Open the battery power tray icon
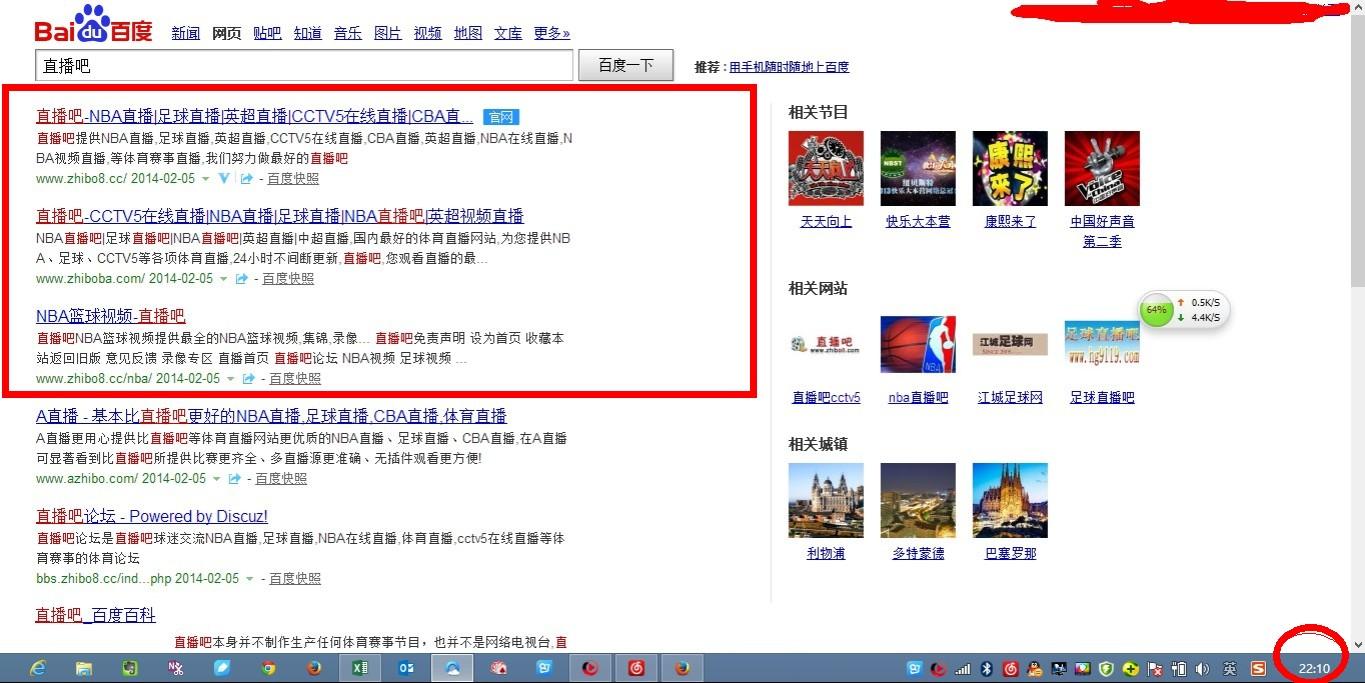This screenshot has width=1365, height=683. 1180,669
